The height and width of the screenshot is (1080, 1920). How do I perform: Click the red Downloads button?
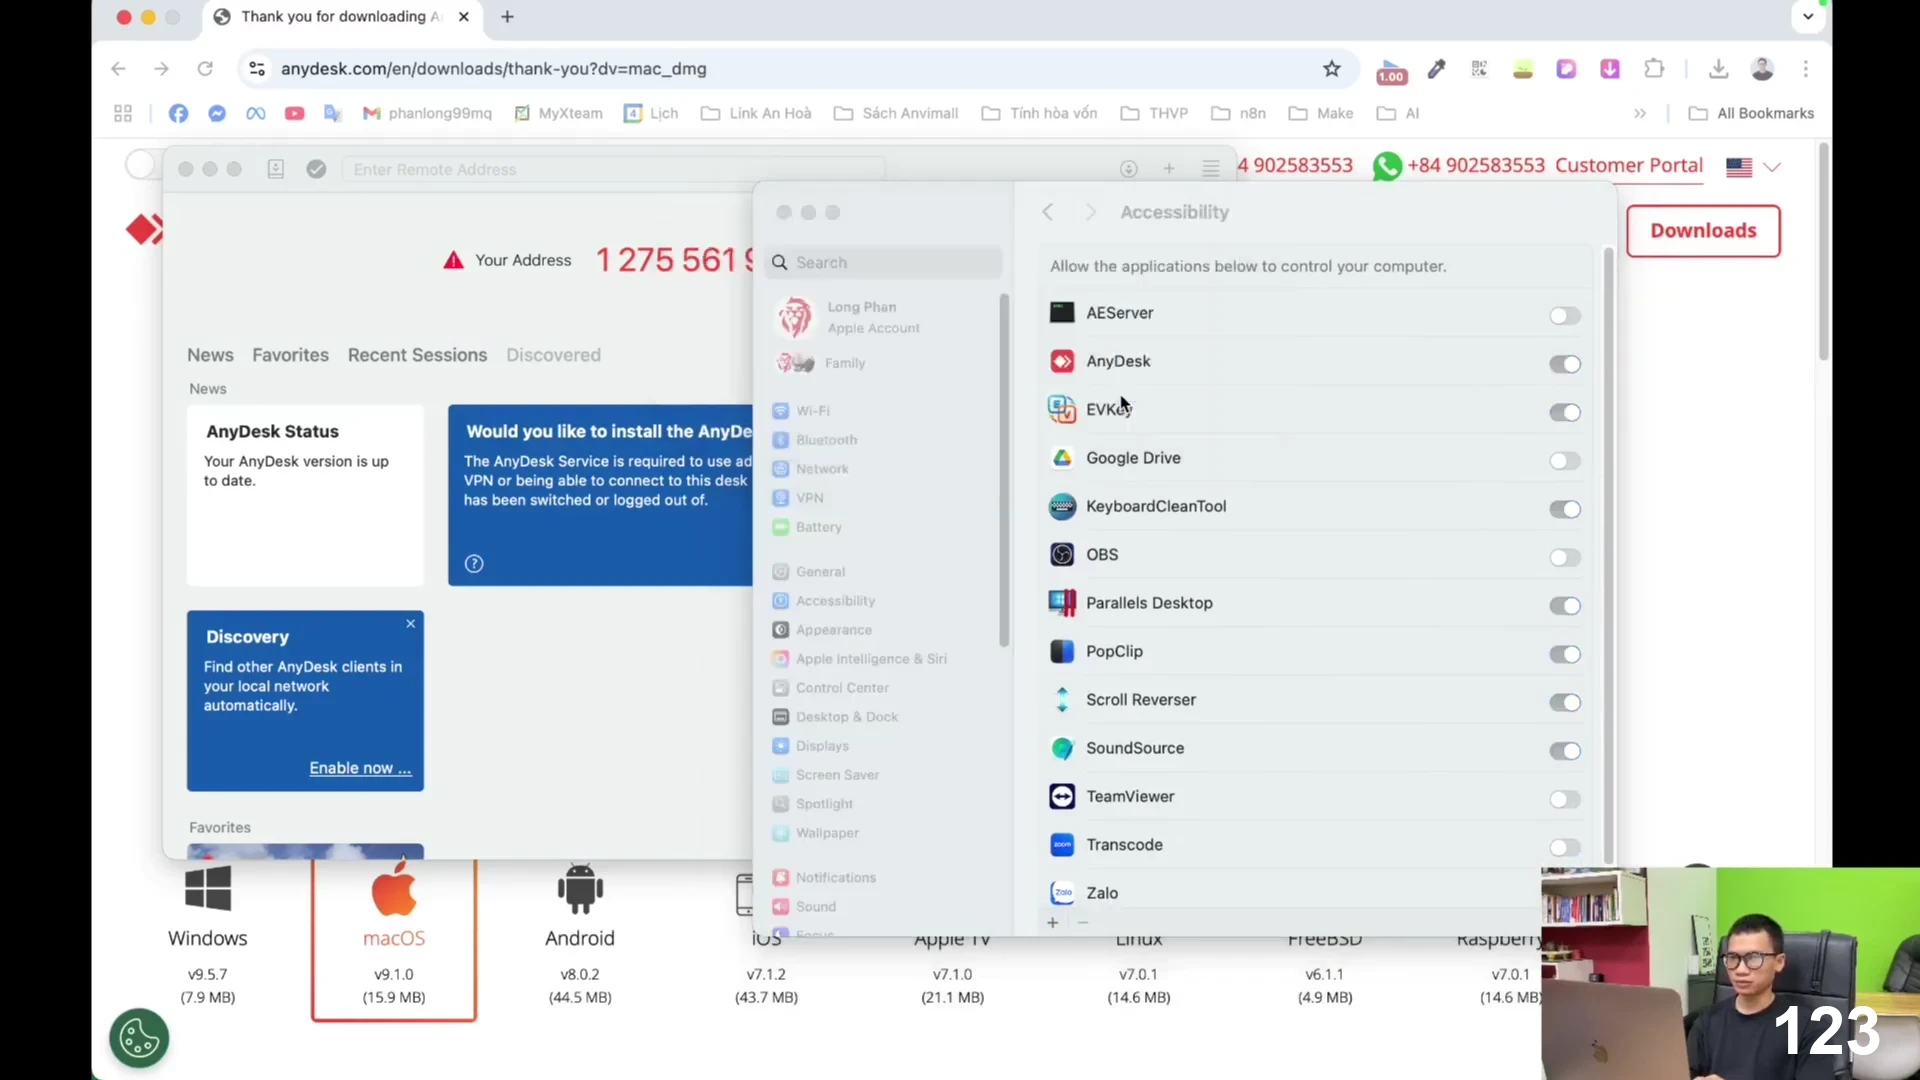[x=1703, y=231]
